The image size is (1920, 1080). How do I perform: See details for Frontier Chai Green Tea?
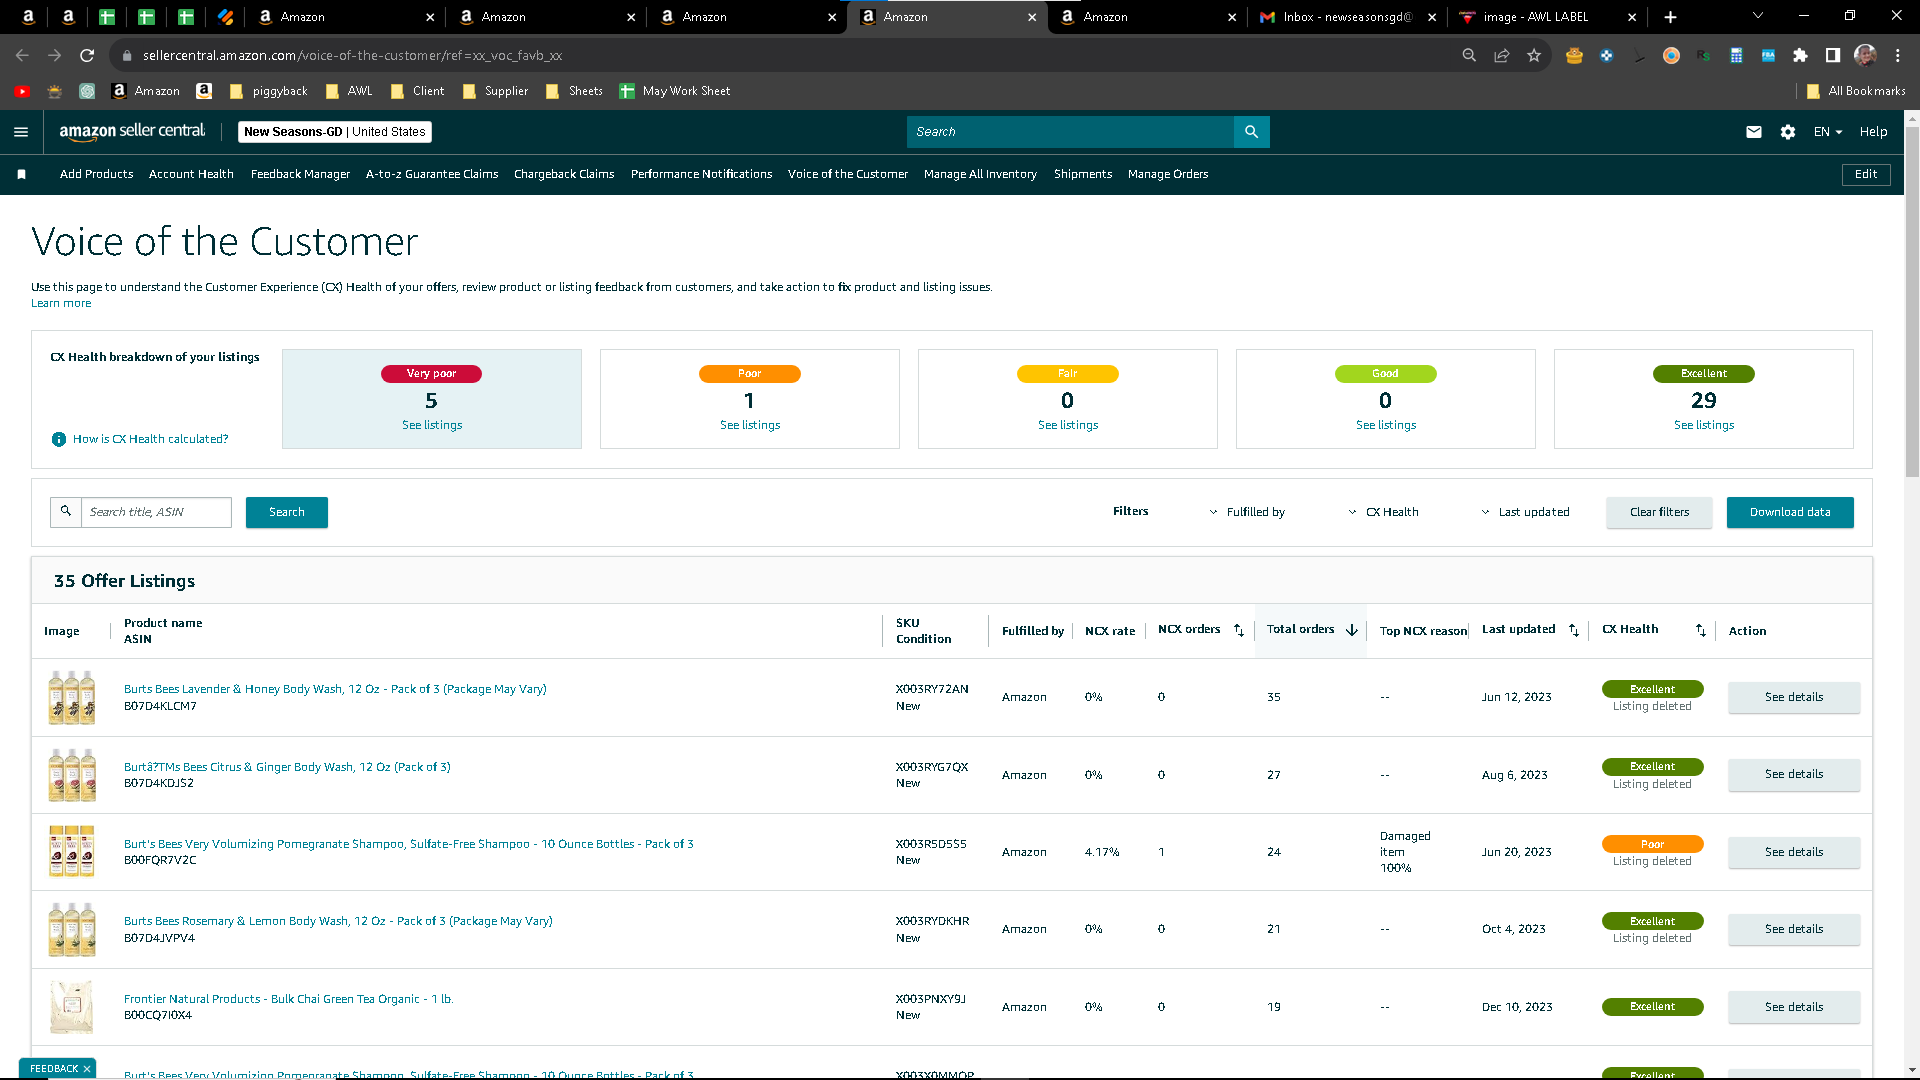click(1794, 1007)
